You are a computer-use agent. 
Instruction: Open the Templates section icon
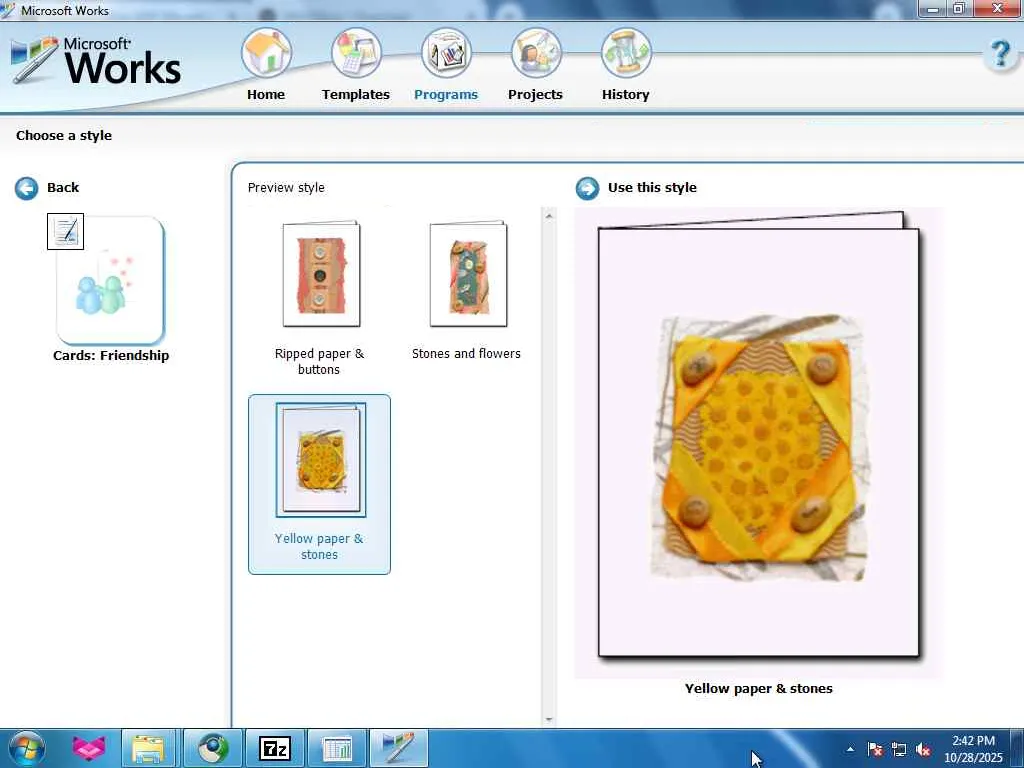pyautogui.click(x=356, y=53)
